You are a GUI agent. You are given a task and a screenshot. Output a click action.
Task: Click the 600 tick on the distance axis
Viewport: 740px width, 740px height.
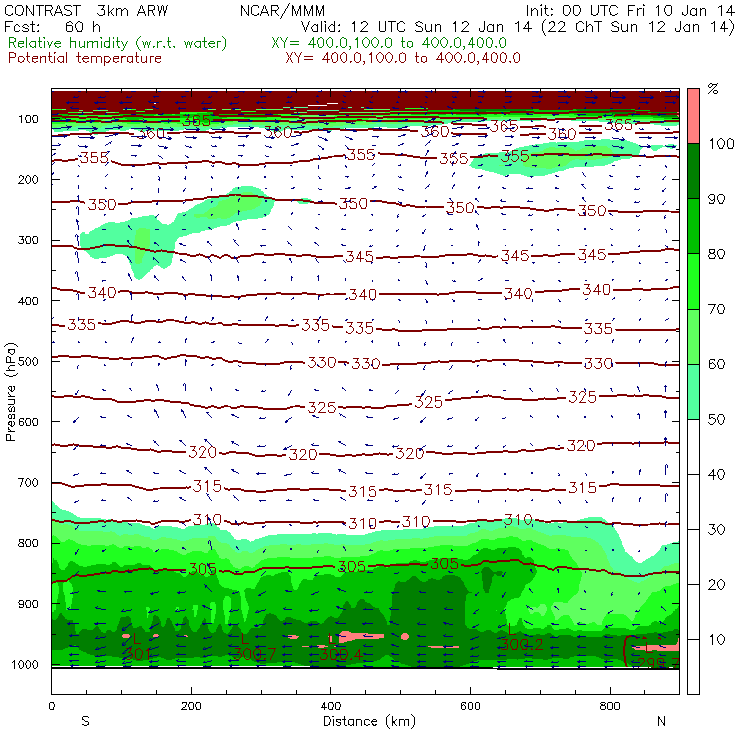coord(470,706)
